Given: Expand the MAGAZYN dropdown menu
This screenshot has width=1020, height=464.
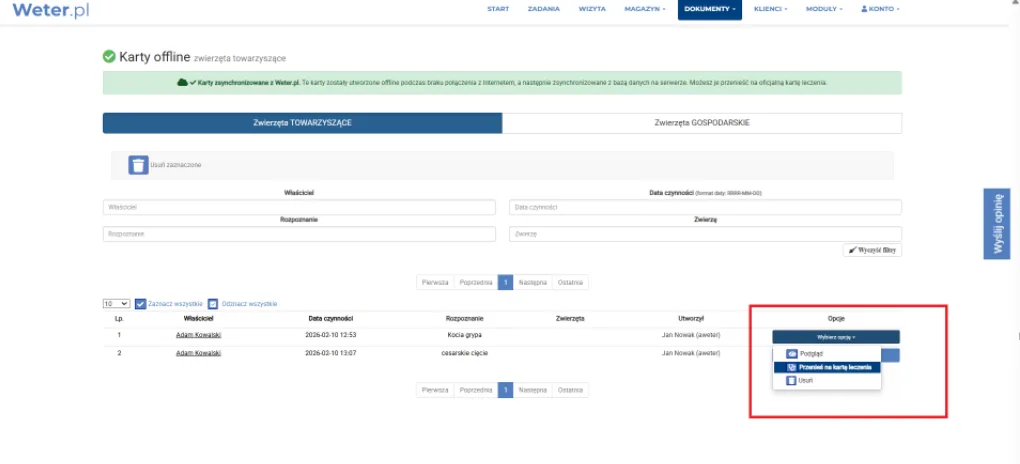Looking at the screenshot, I should (645, 9).
